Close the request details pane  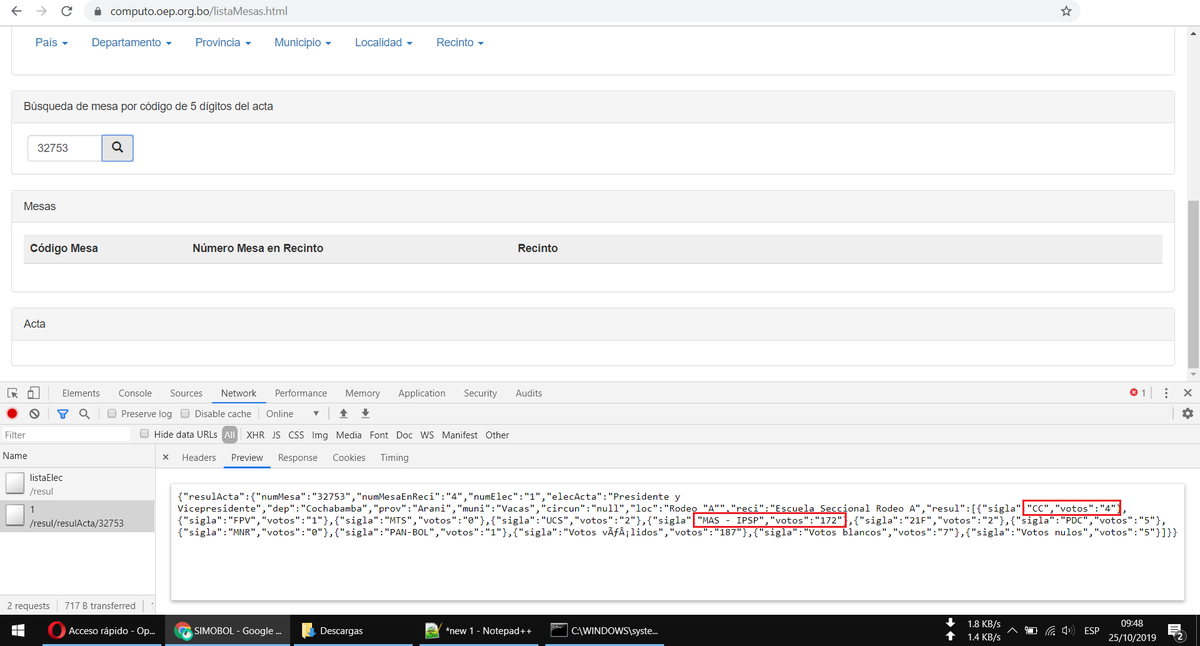(166, 457)
